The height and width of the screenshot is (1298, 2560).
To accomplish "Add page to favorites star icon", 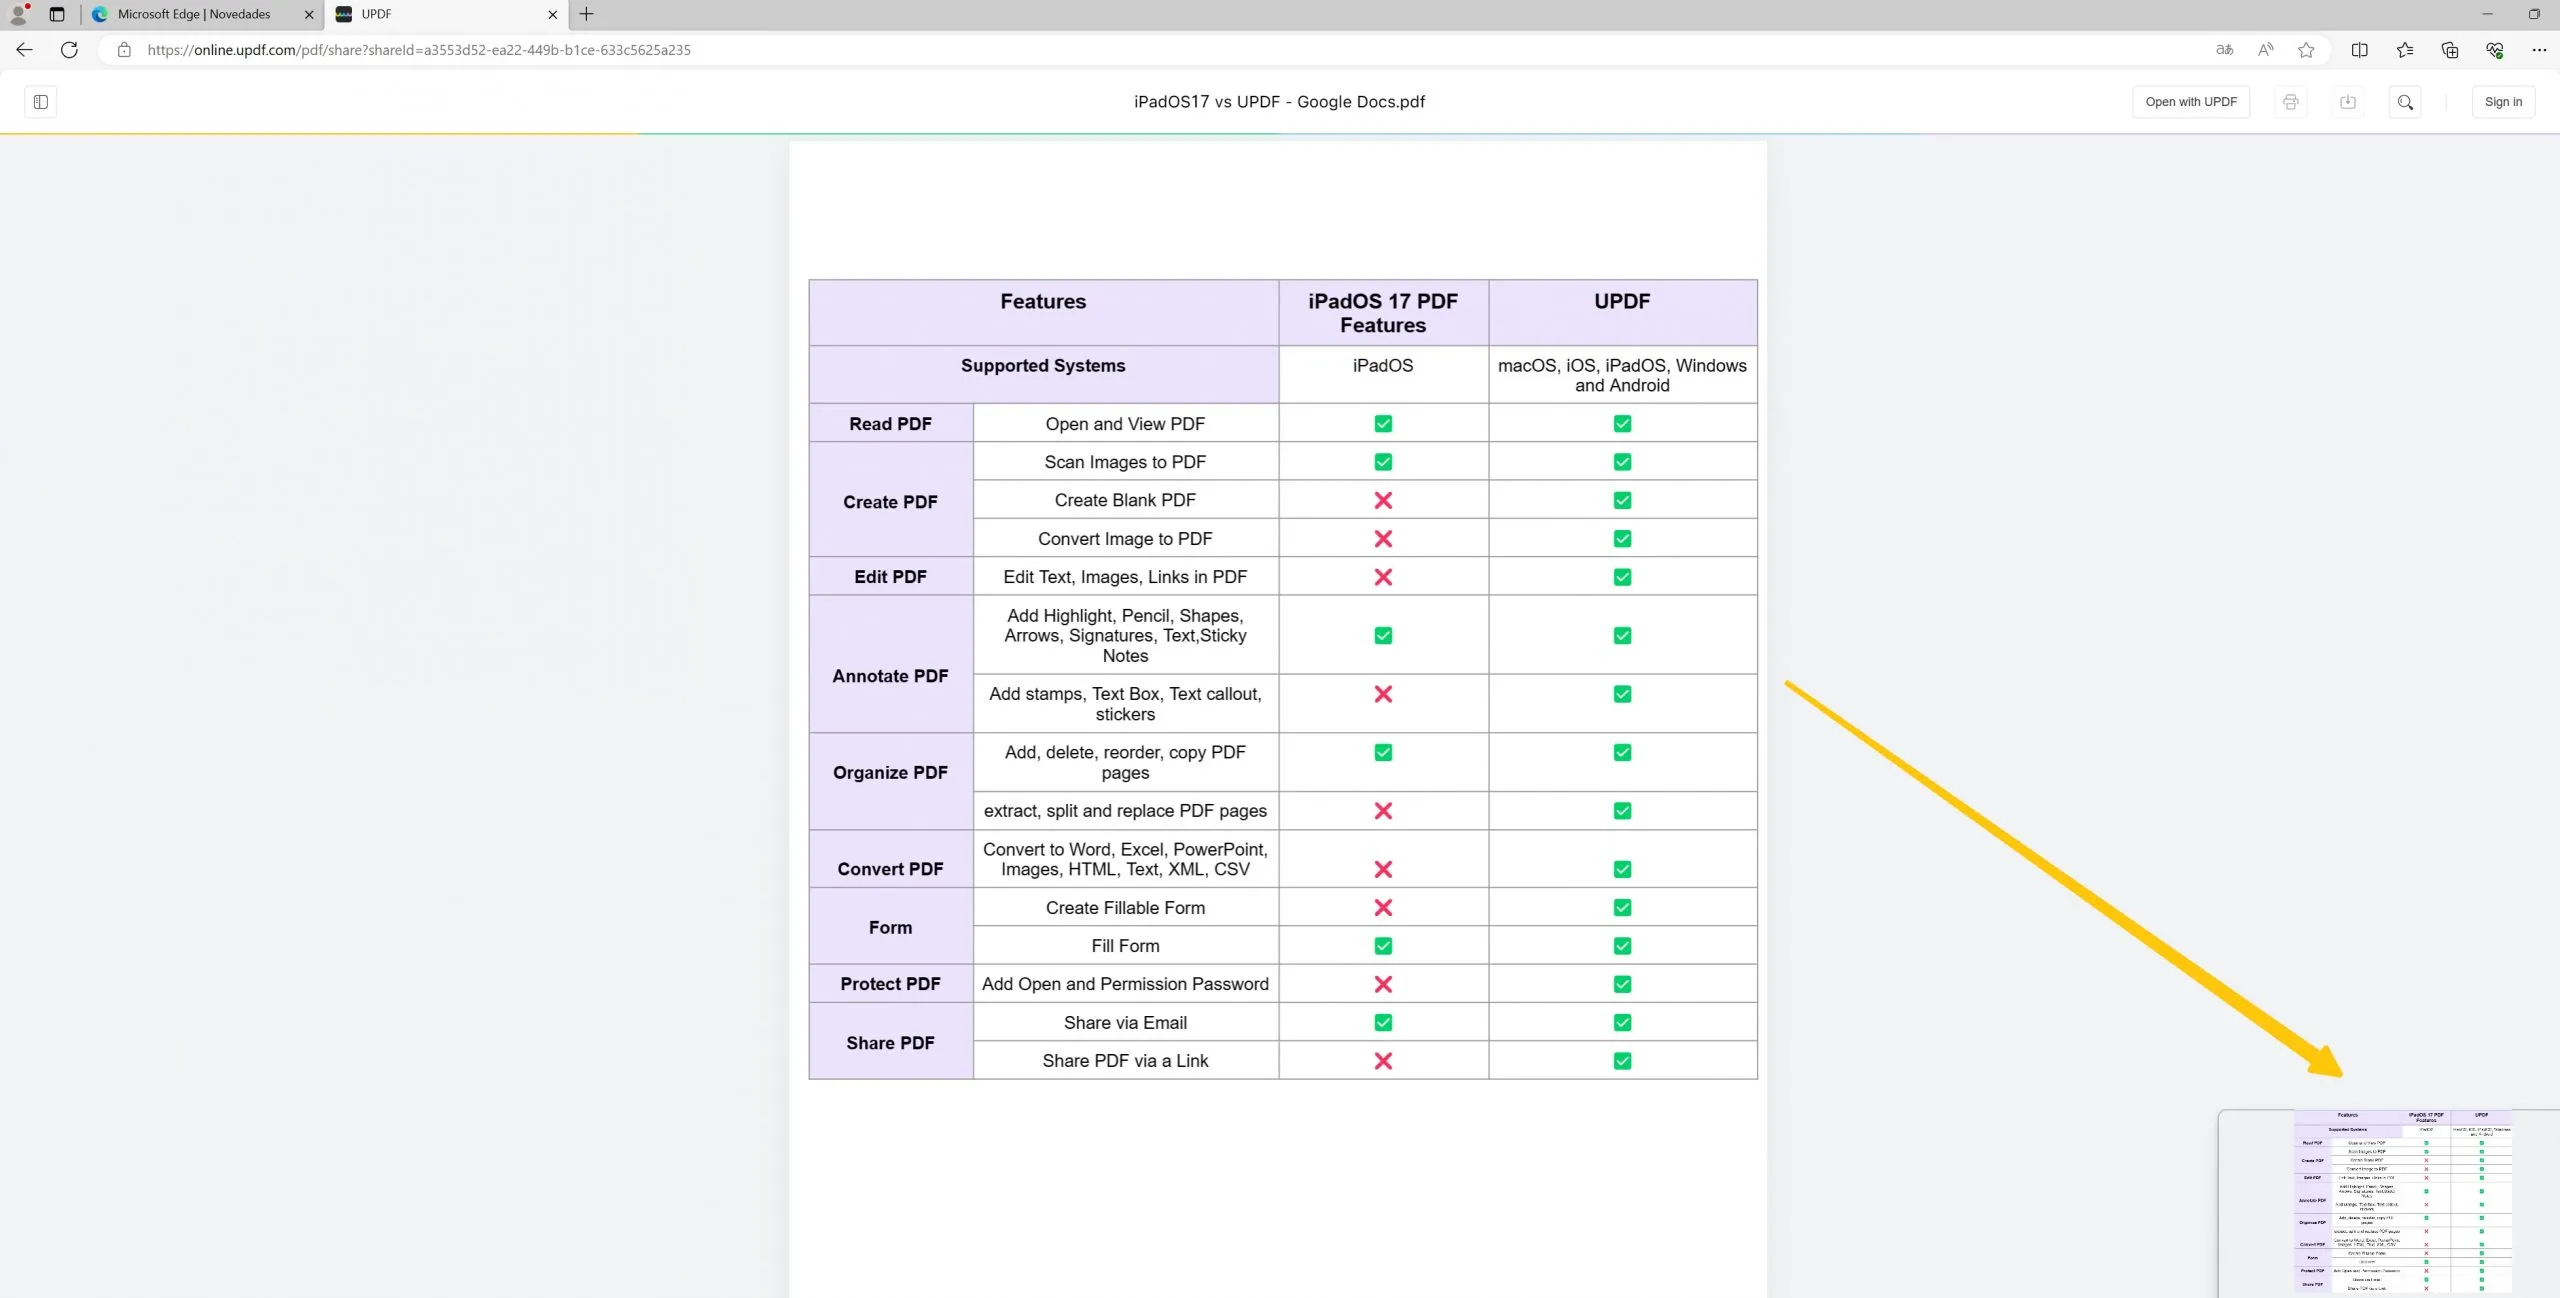I will pos(2306,49).
